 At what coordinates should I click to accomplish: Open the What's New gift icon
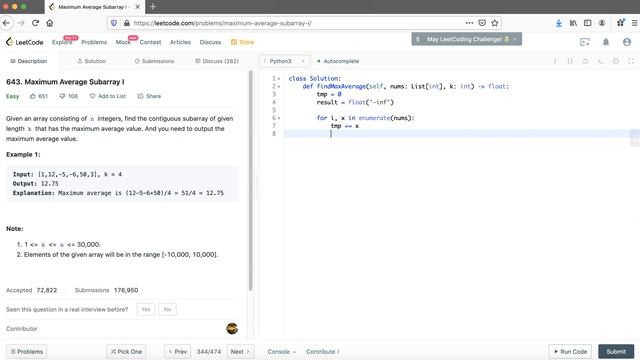point(621,22)
